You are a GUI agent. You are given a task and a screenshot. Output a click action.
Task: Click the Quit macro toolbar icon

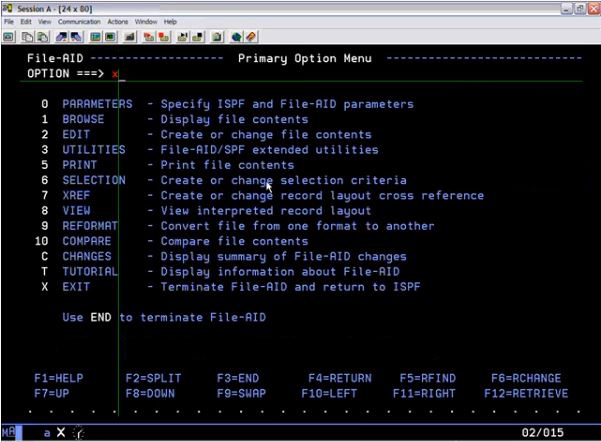[x=198, y=37]
